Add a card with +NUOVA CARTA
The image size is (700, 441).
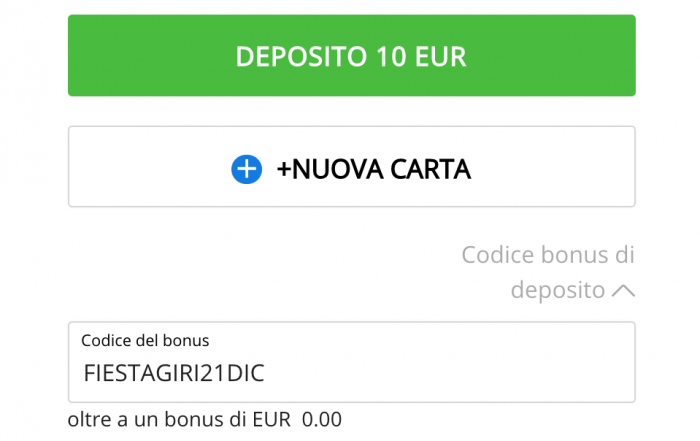tap(351, 166)
